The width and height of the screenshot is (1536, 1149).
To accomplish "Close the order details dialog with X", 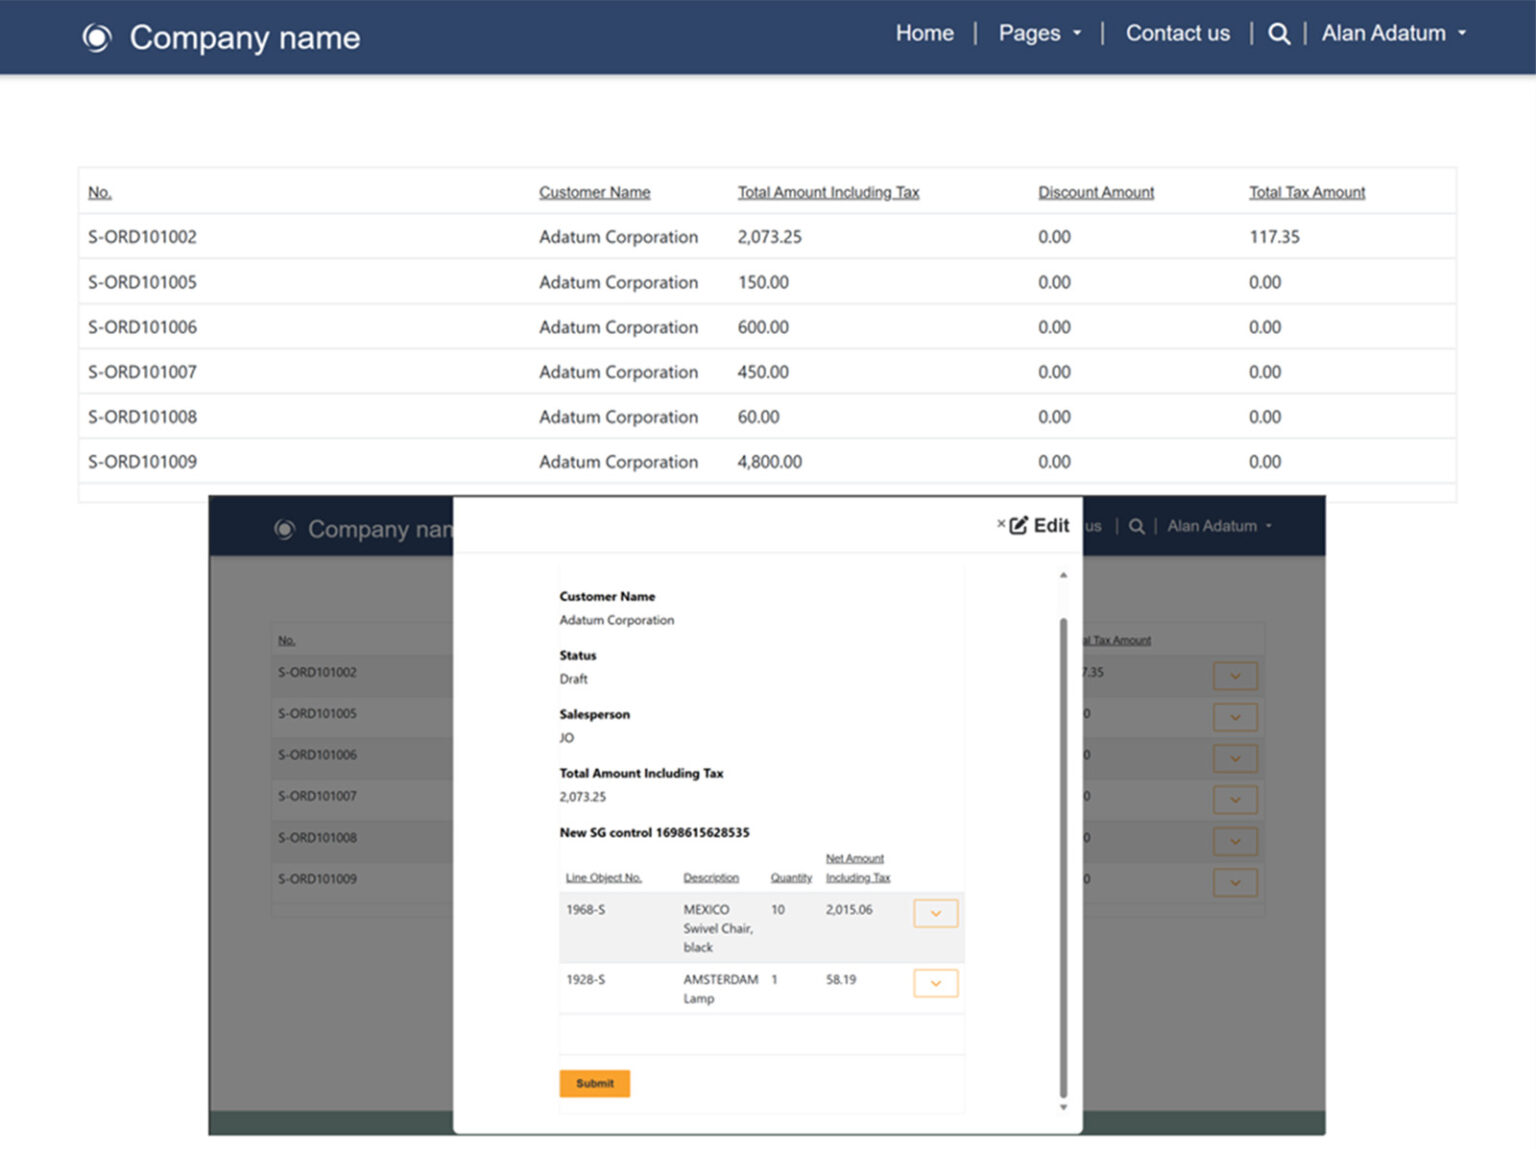I will pos(1000,523).
